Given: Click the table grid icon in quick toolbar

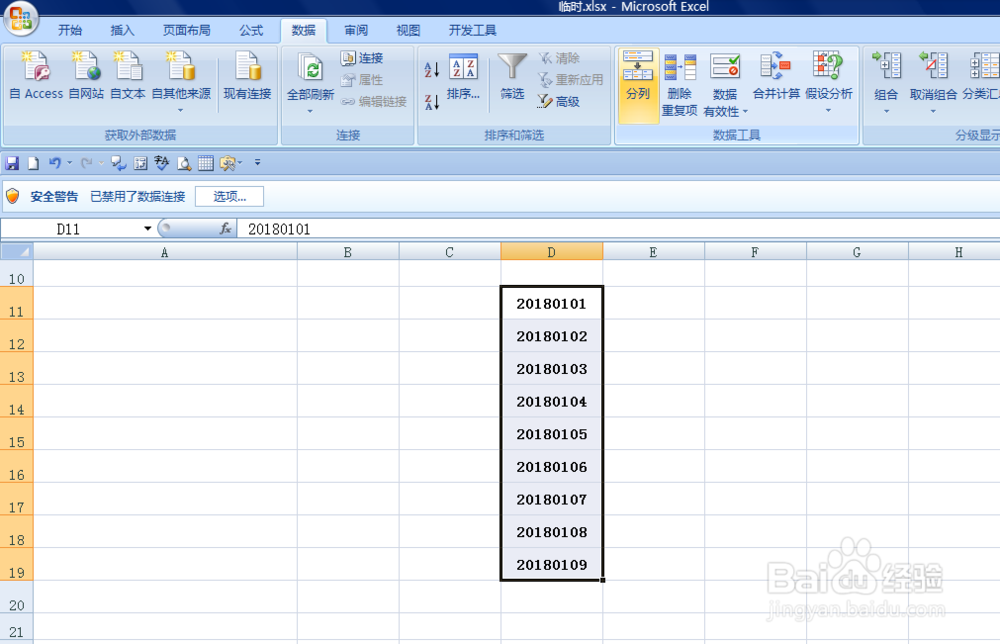Looking at the screenshot, I should (x=205, y=163).
